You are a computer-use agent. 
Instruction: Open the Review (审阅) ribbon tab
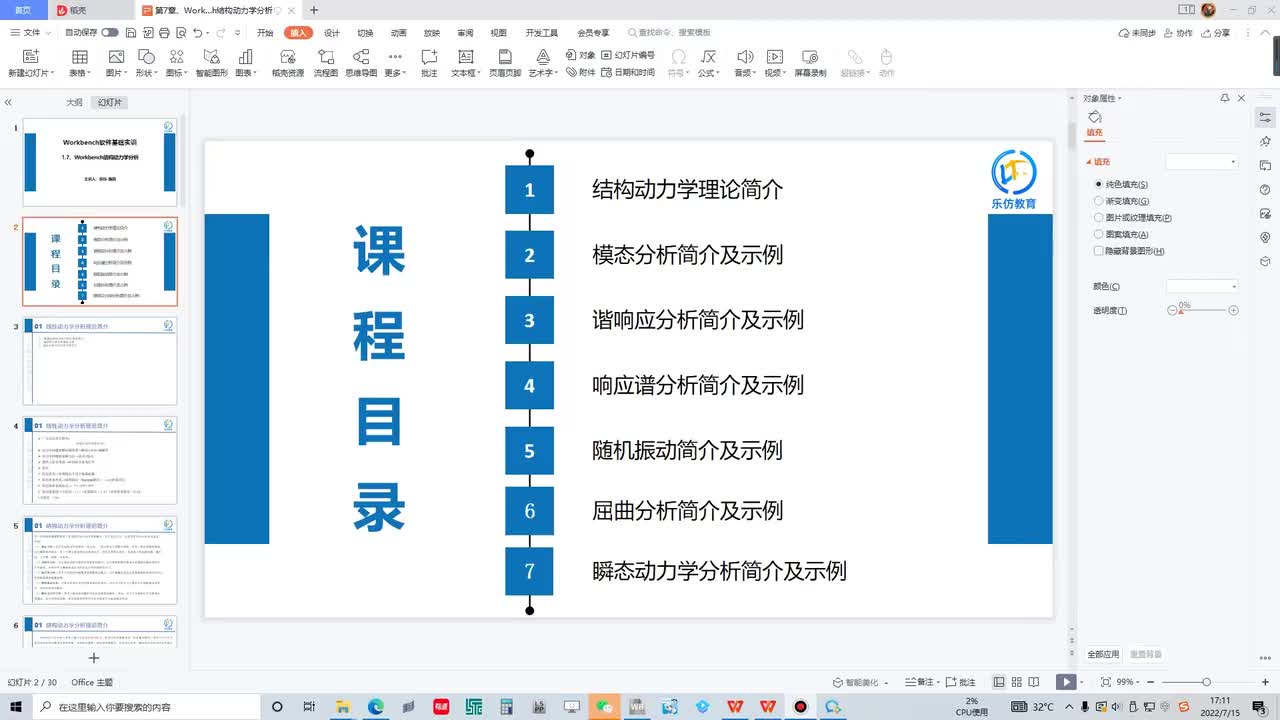pos(465,33)
